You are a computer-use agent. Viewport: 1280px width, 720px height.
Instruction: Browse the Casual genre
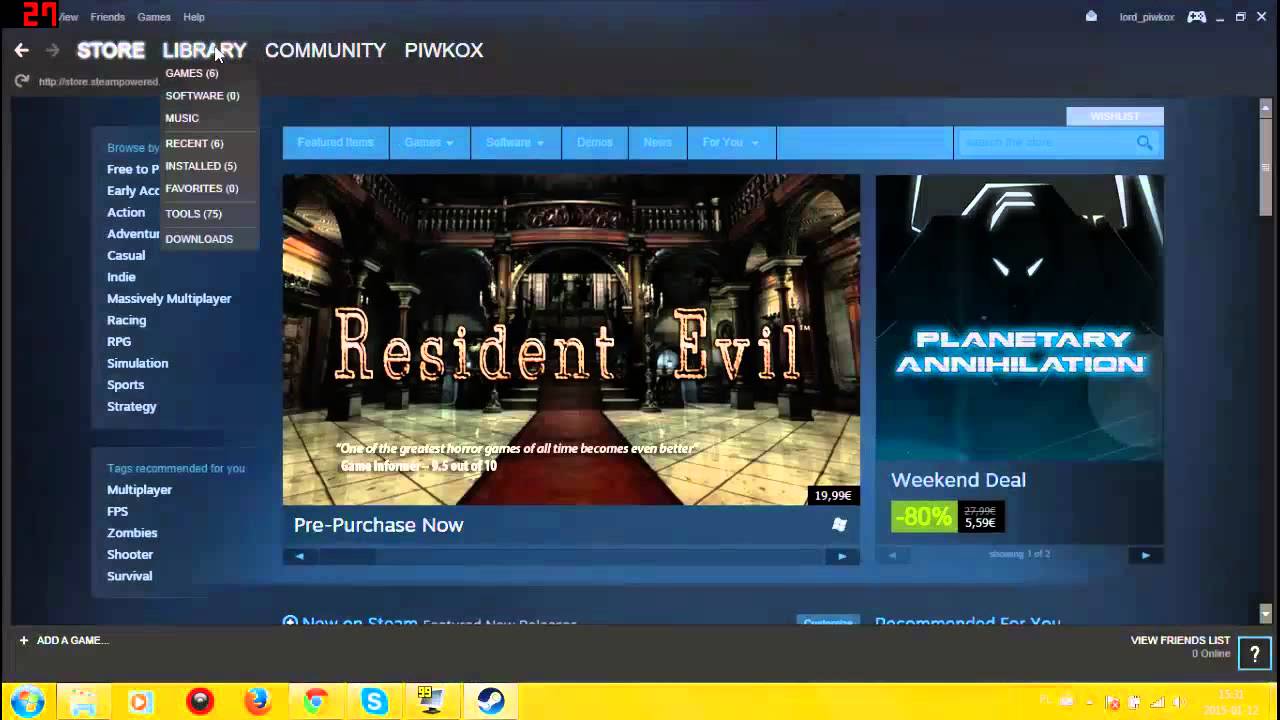click(x=126, y=255)
